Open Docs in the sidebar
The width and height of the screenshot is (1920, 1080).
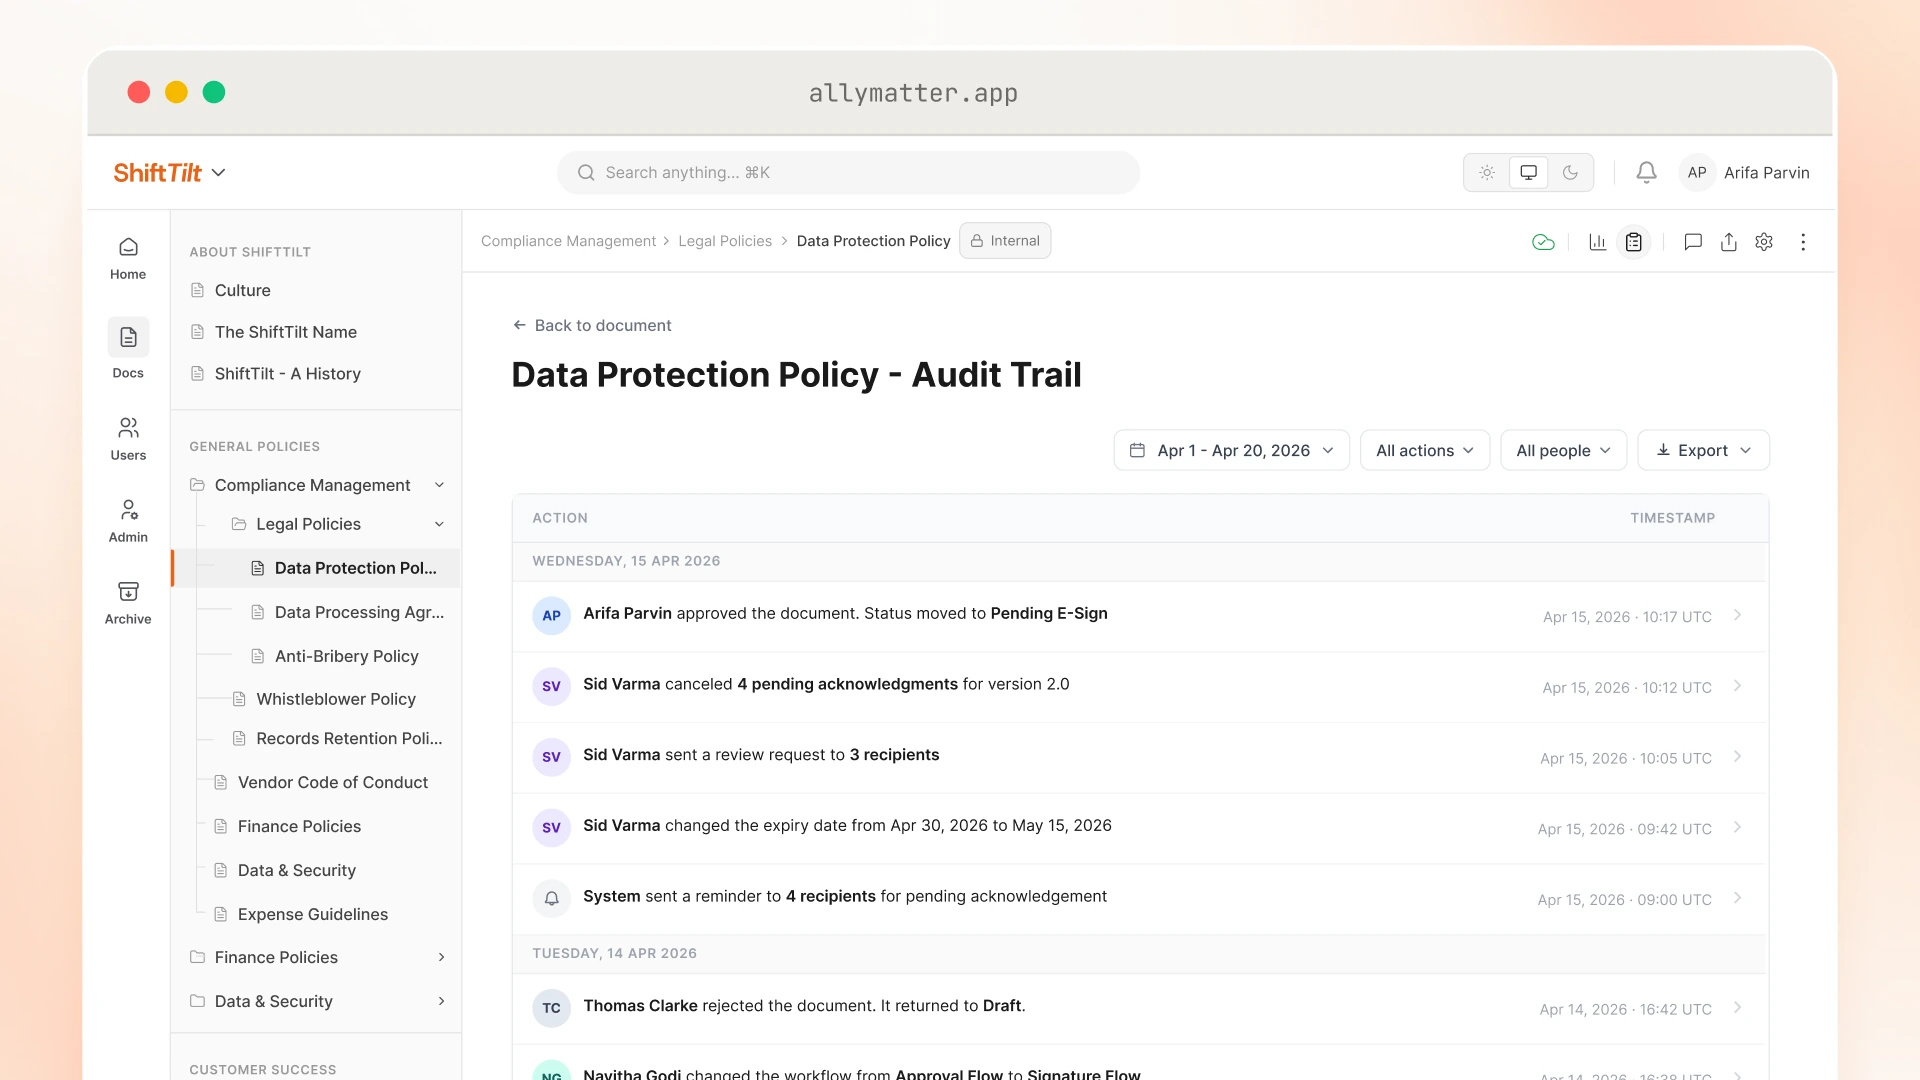point(128,349)
